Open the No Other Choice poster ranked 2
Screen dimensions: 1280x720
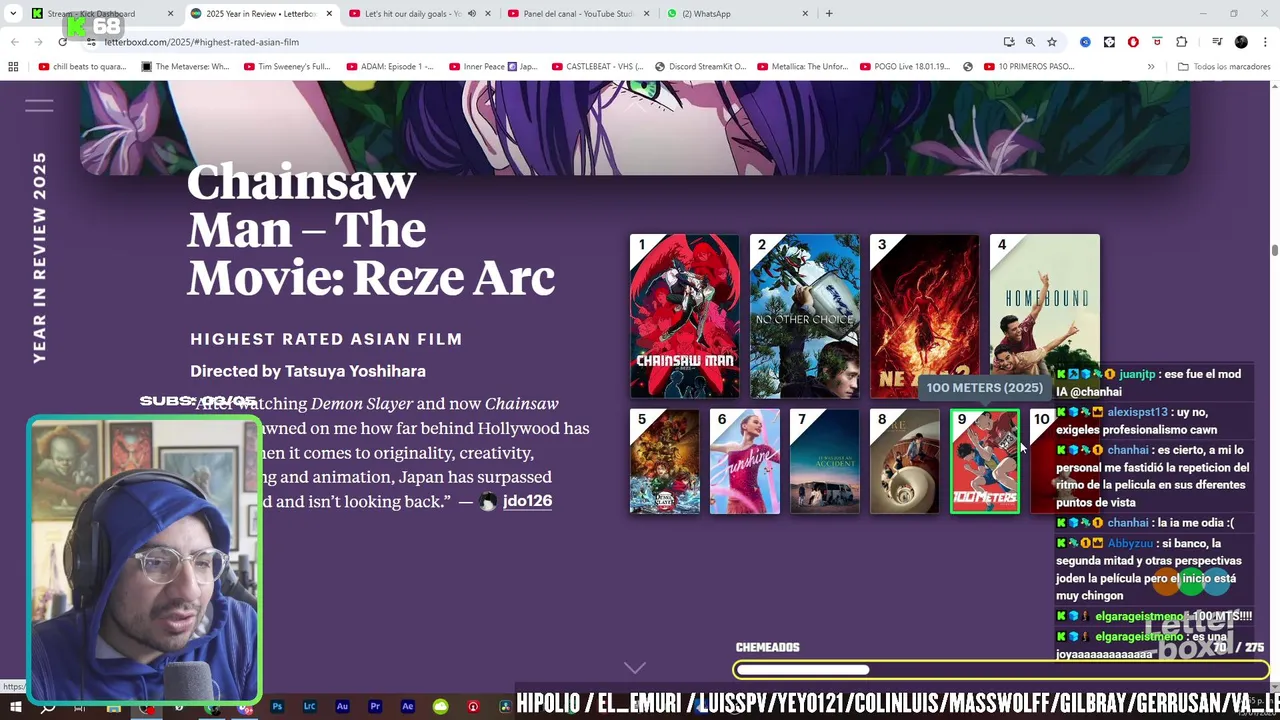pos(805,316)
